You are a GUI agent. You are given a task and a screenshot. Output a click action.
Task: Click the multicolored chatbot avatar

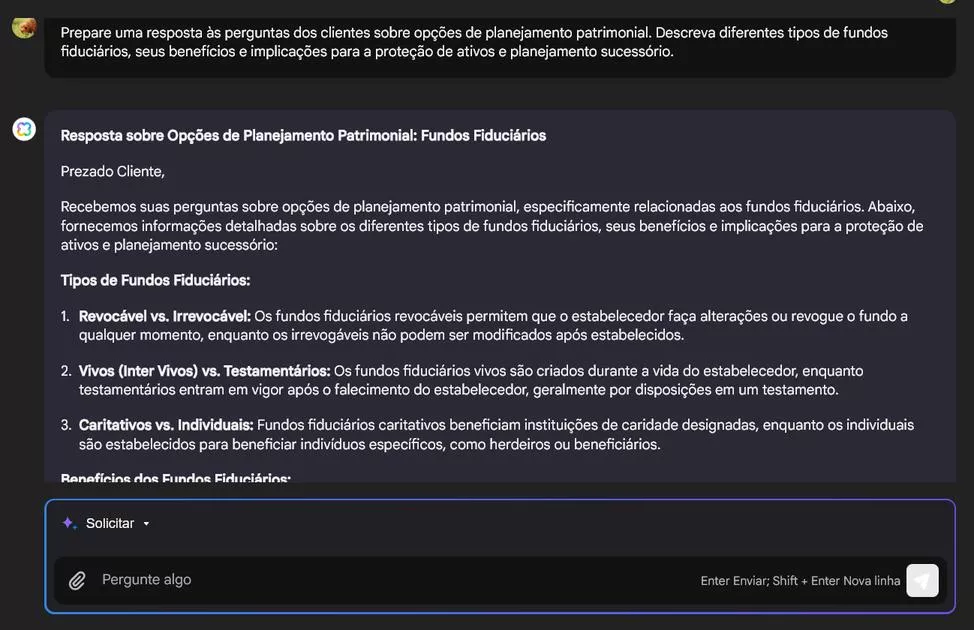22,128
